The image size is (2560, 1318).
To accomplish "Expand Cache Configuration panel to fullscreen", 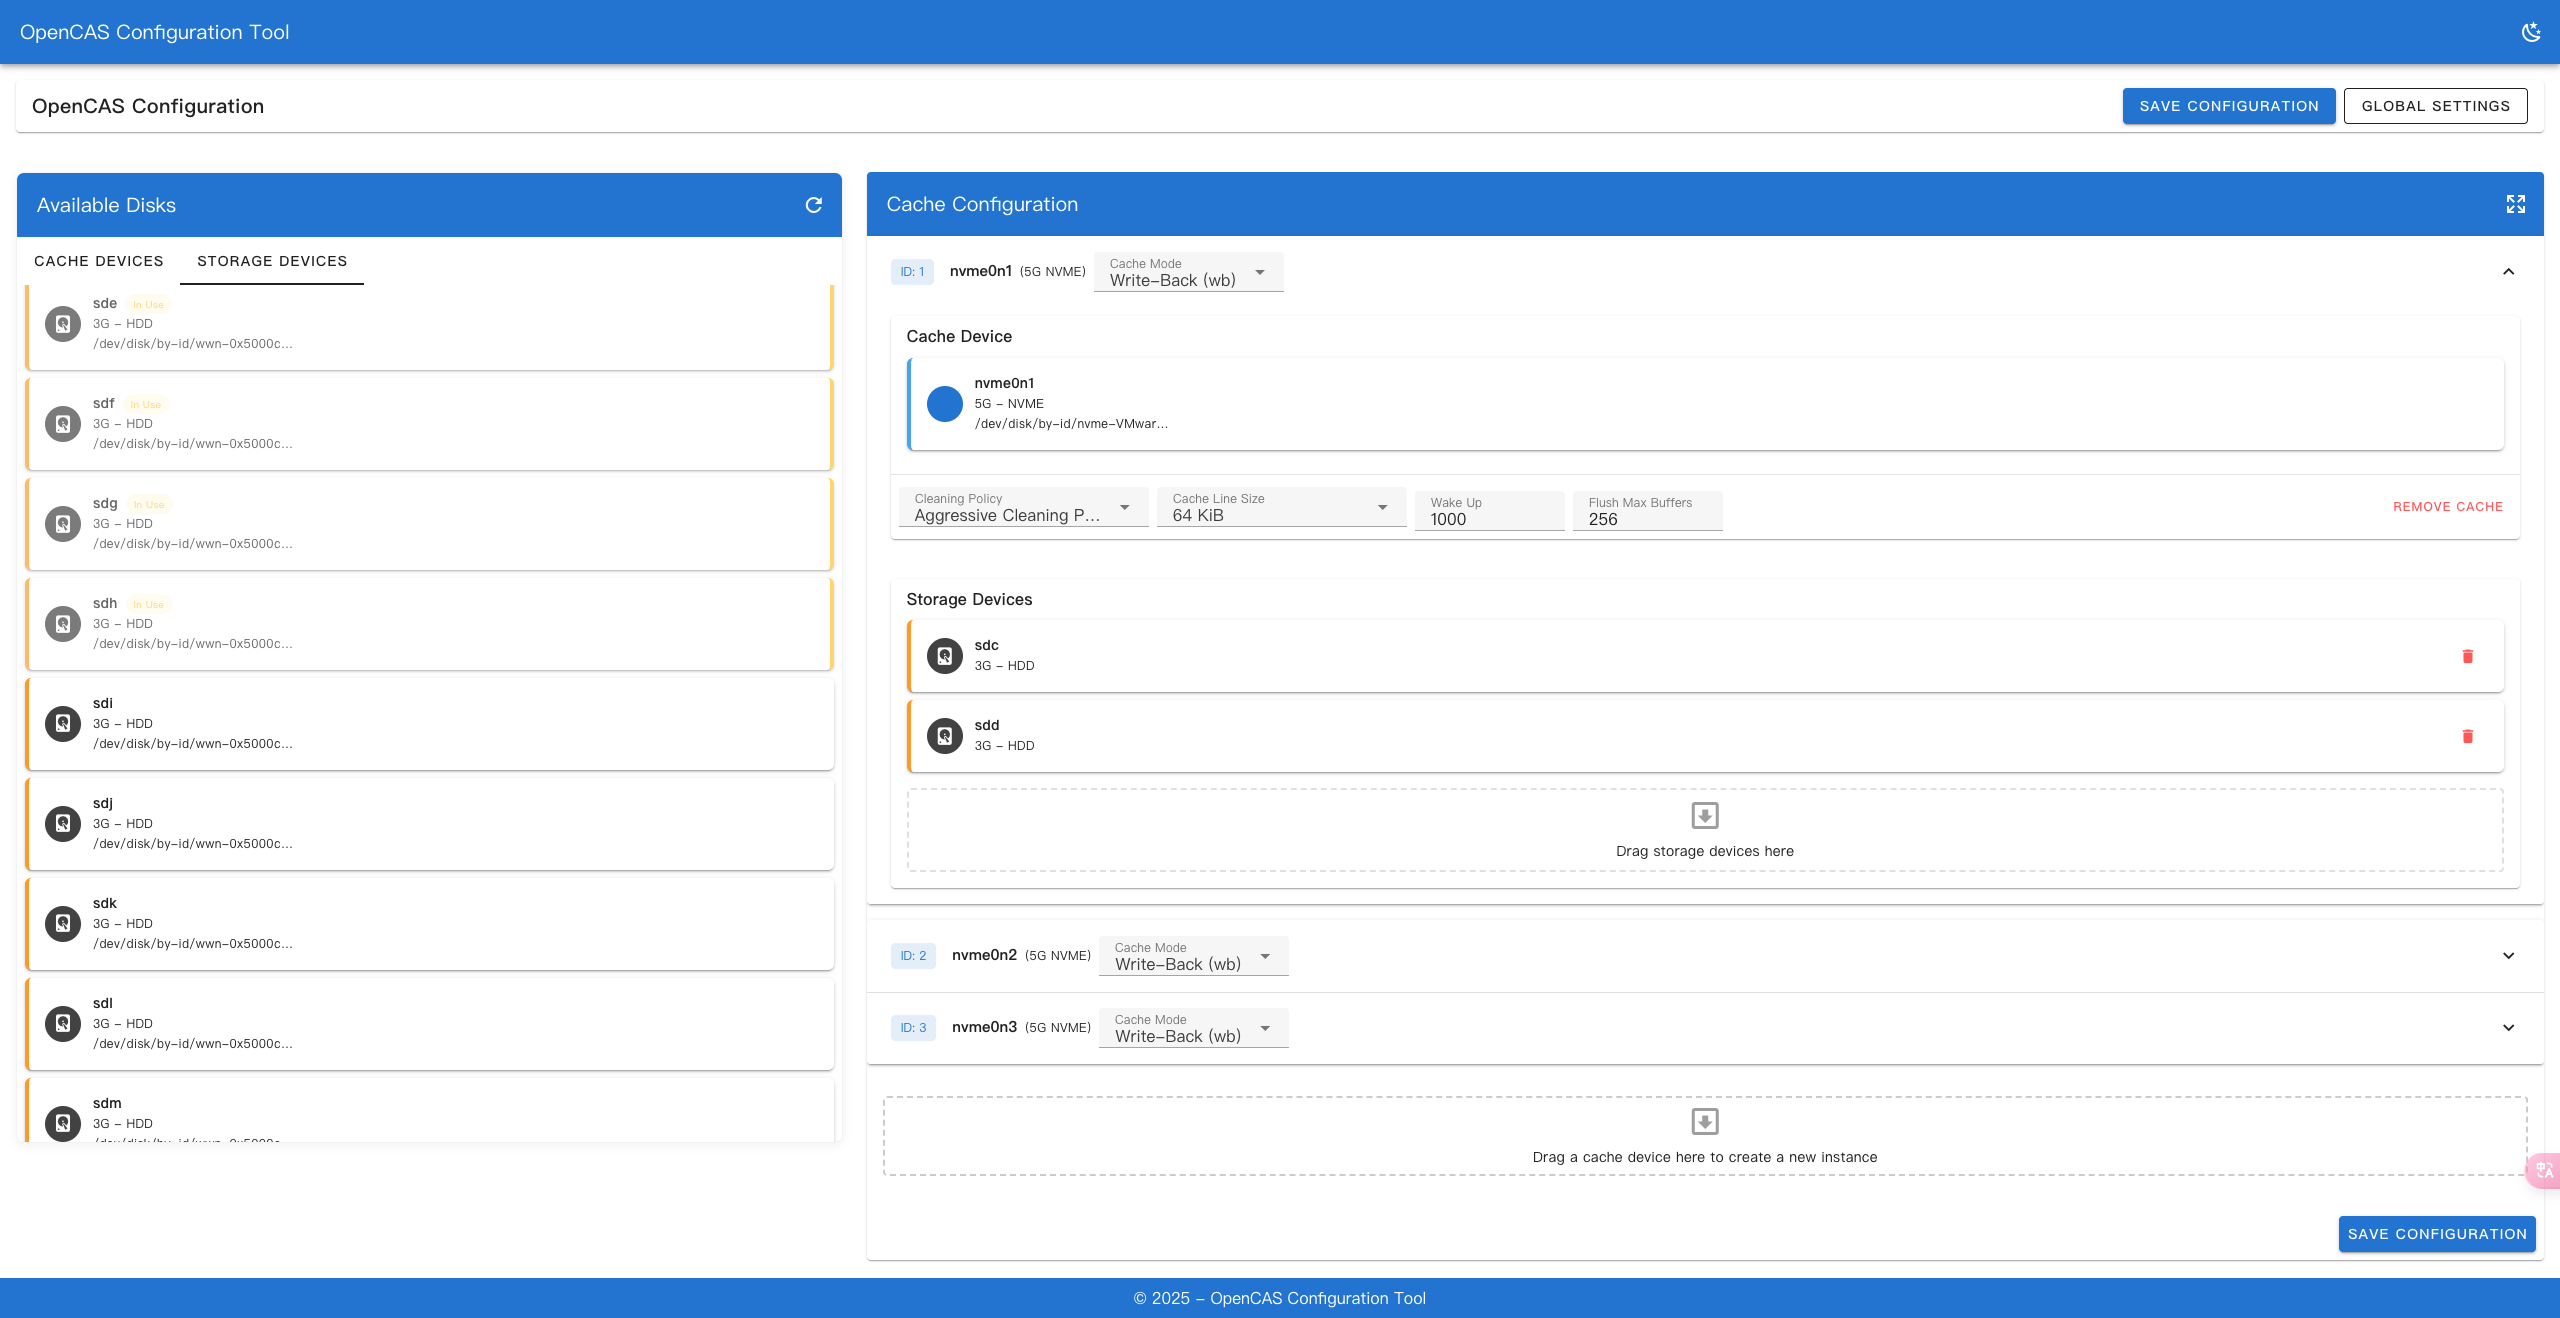I will pyautogui.click(x=2516, y=204).
